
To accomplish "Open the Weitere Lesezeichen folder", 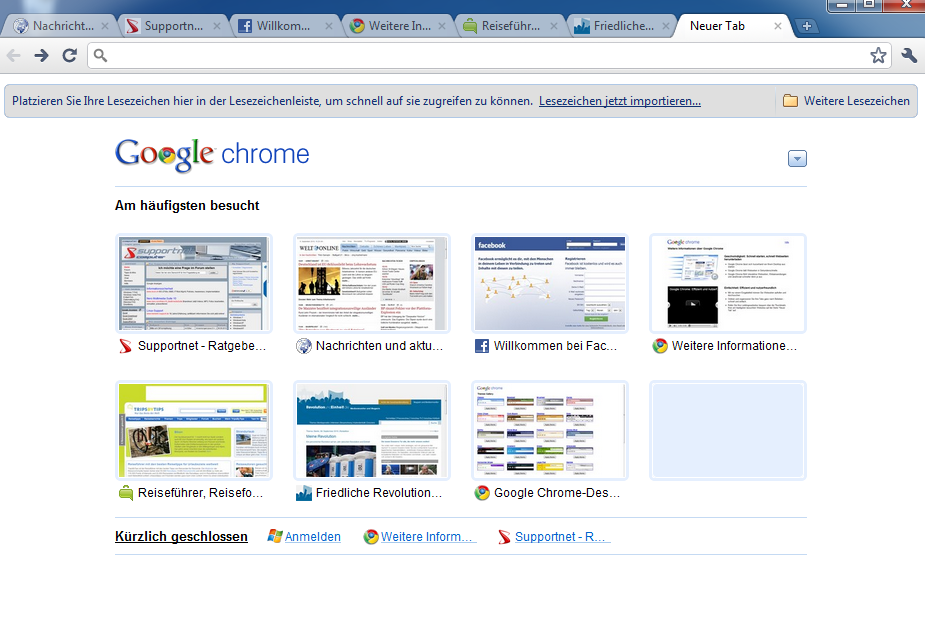I will coord(846,101).
